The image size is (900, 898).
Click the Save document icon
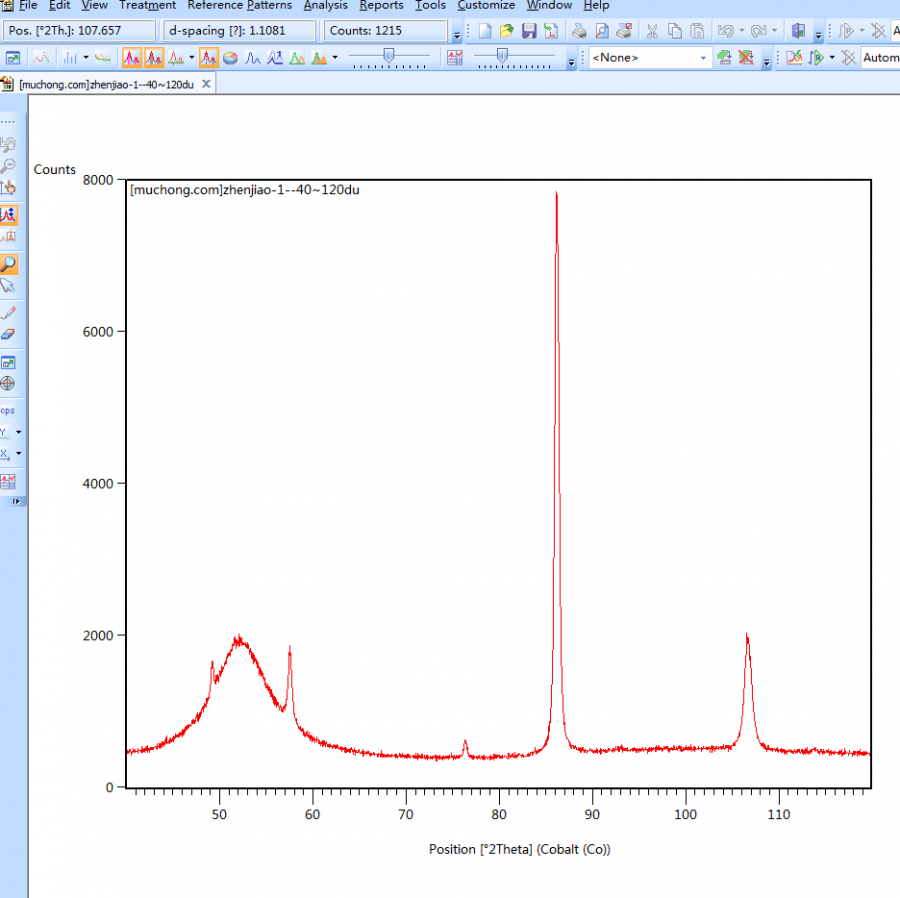pyautogui.click(x=529, y=31)
